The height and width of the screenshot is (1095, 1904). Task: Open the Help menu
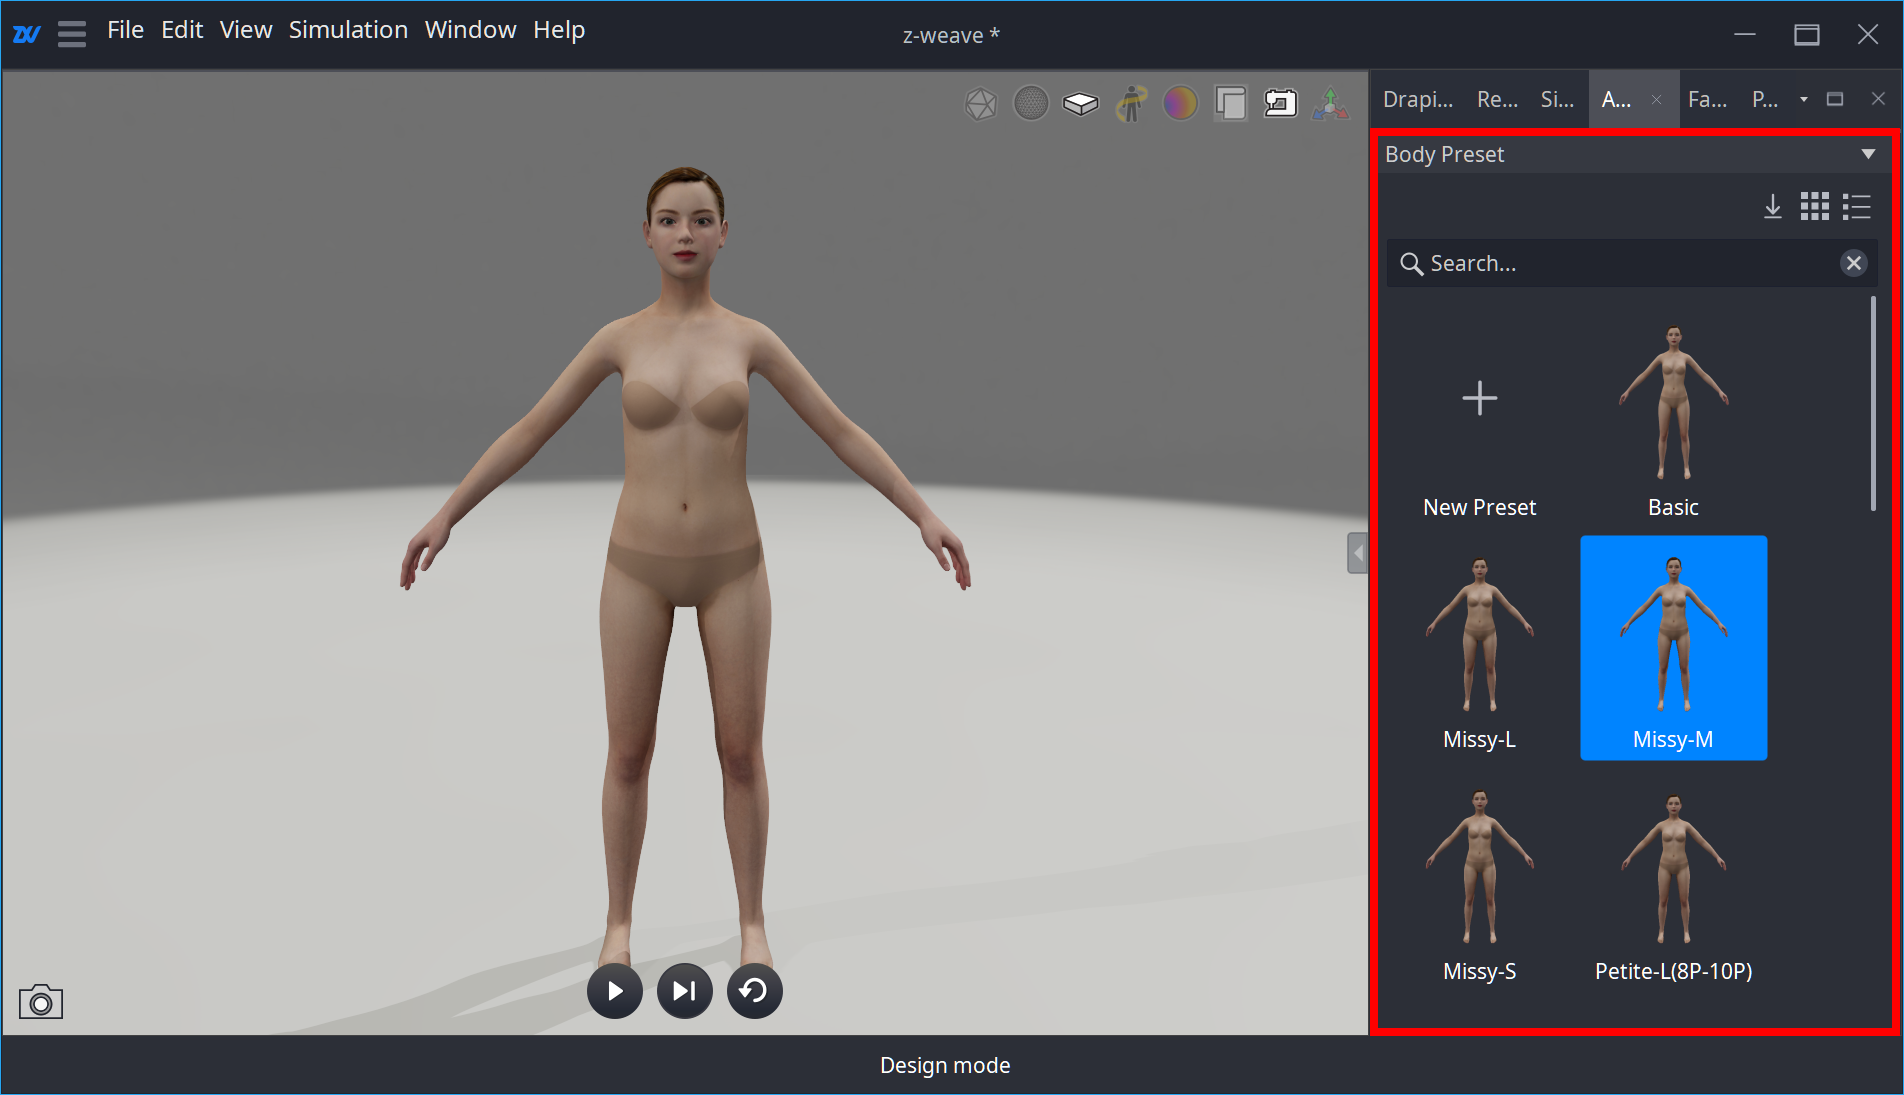click(x=559, y=30)
